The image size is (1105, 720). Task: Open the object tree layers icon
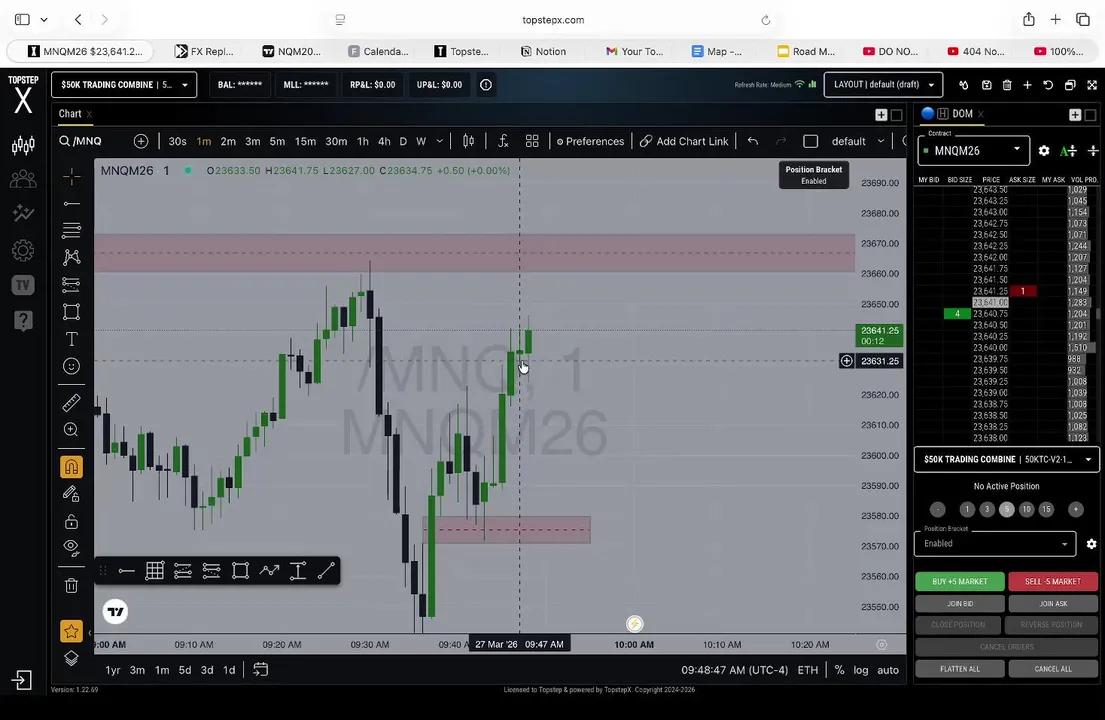click(x=71, y=658)
